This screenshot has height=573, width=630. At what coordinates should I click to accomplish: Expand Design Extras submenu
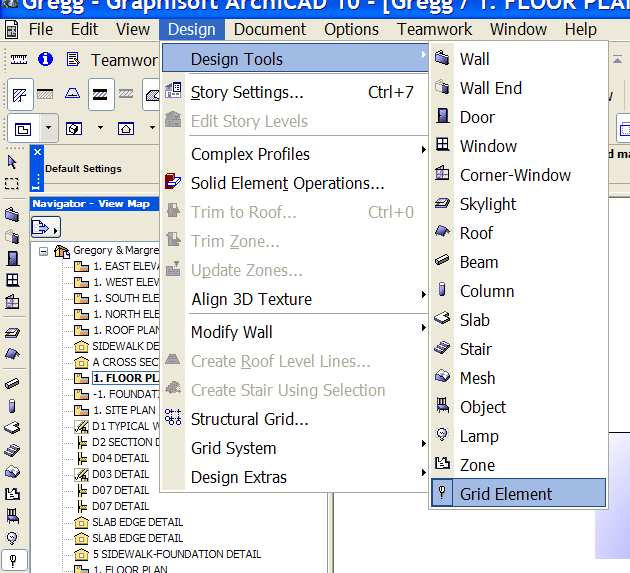[x=295, y=477]
